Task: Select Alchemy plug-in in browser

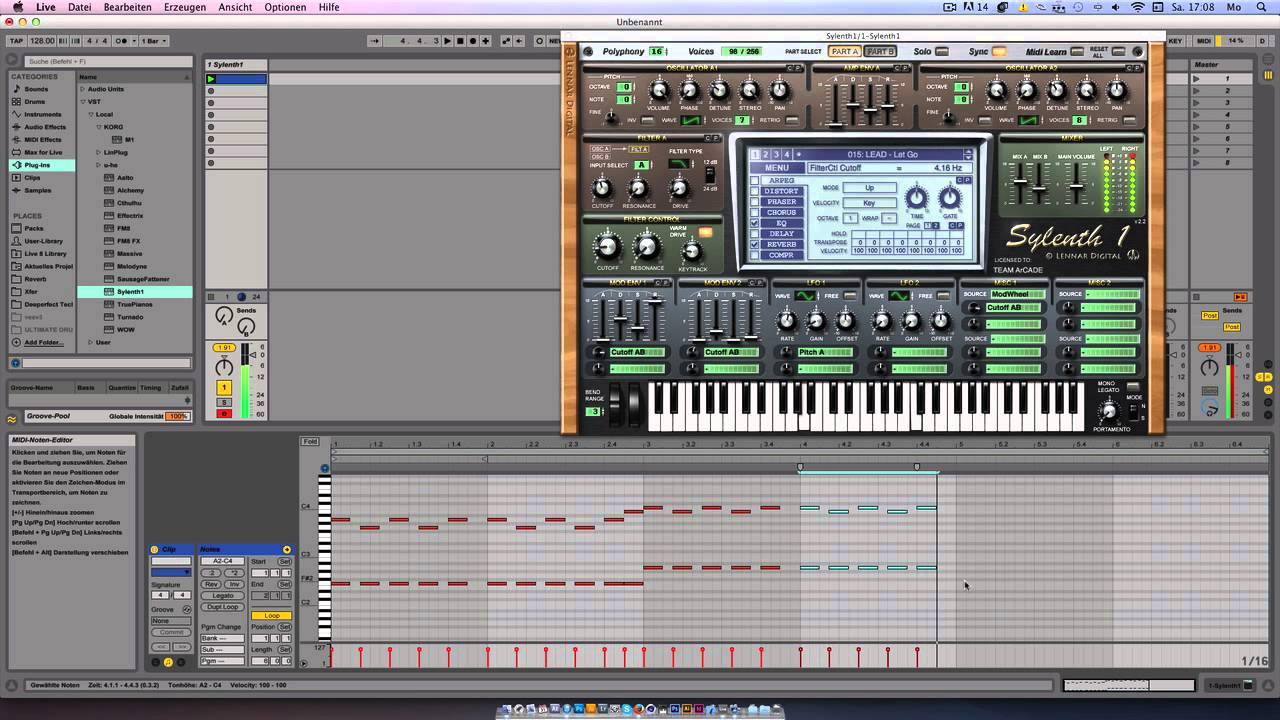Action: (x=130, y=190)
